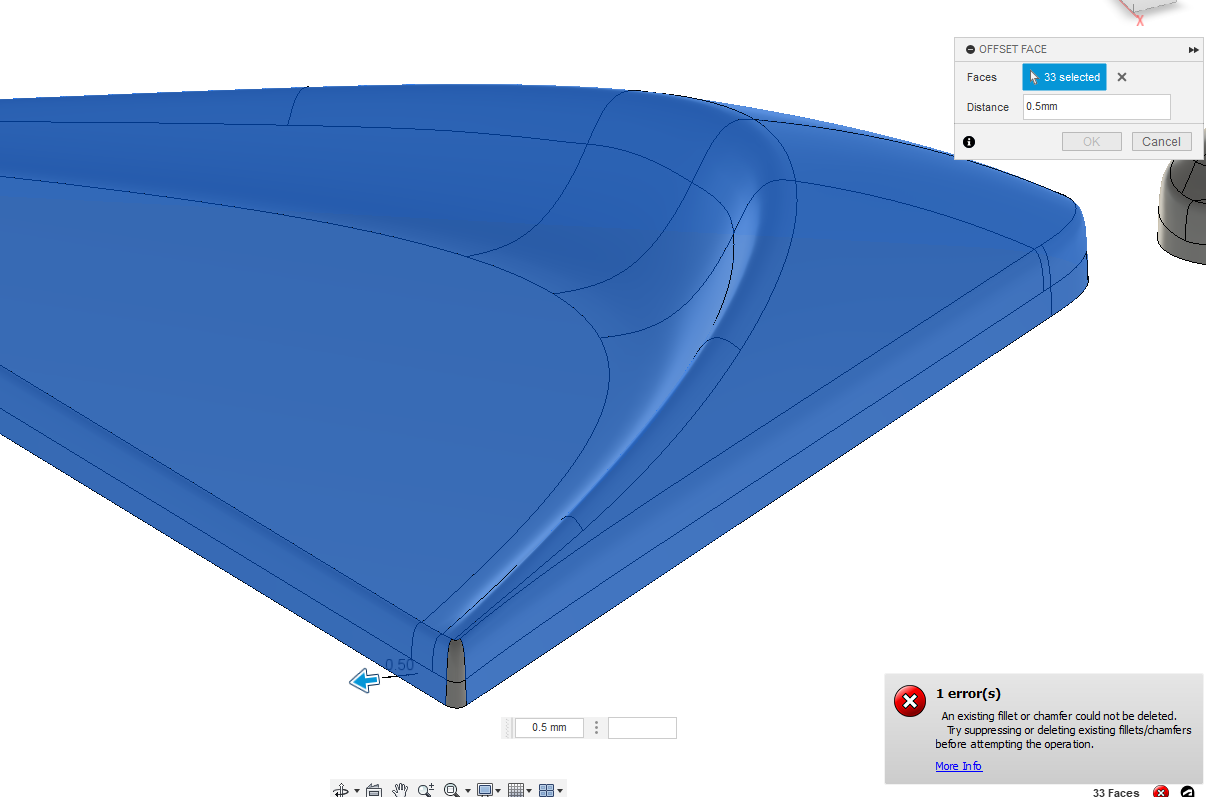Click double-arrow to expand dialog options

[1193, 49]
